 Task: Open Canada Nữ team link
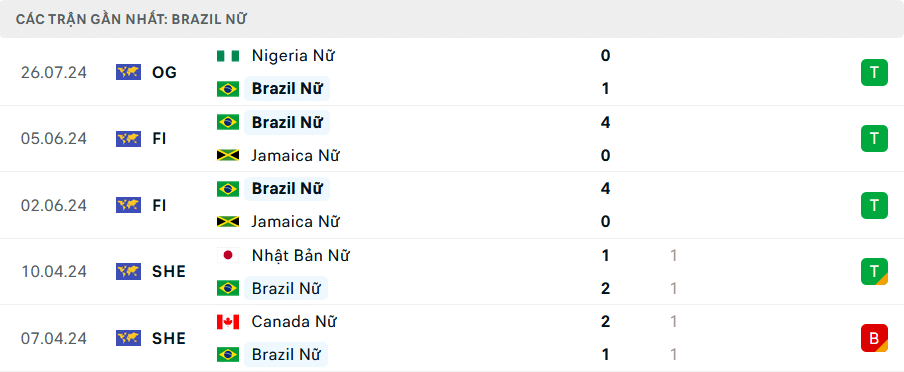click(294, 321)
